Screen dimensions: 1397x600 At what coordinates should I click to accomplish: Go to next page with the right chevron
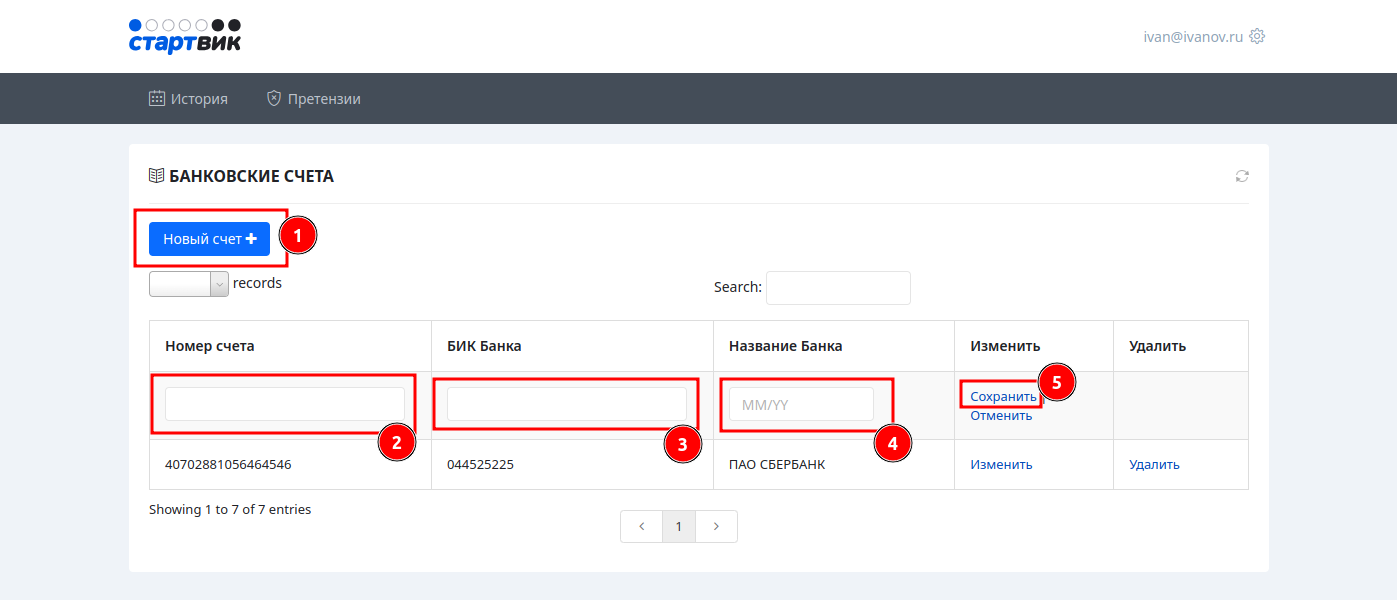pos(716,526)
